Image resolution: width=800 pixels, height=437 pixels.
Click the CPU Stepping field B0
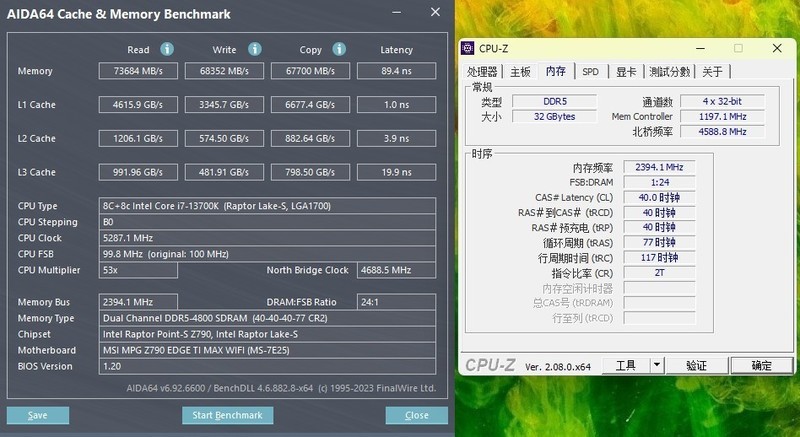[267, 222]
